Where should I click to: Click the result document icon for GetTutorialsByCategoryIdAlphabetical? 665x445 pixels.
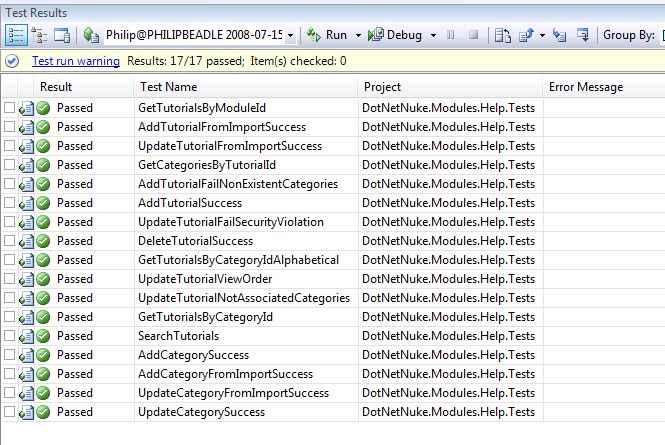coord(26,260)
